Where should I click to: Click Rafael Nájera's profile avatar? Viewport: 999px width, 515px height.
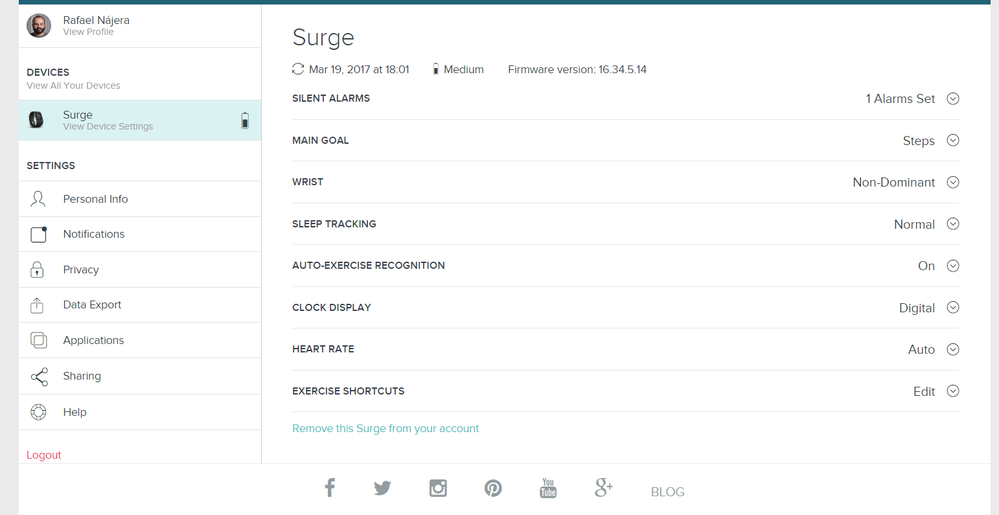(x=39, y=25)
